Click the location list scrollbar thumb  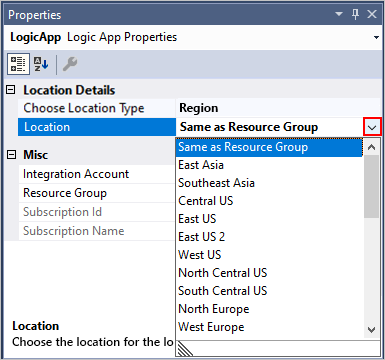point(371,187)
